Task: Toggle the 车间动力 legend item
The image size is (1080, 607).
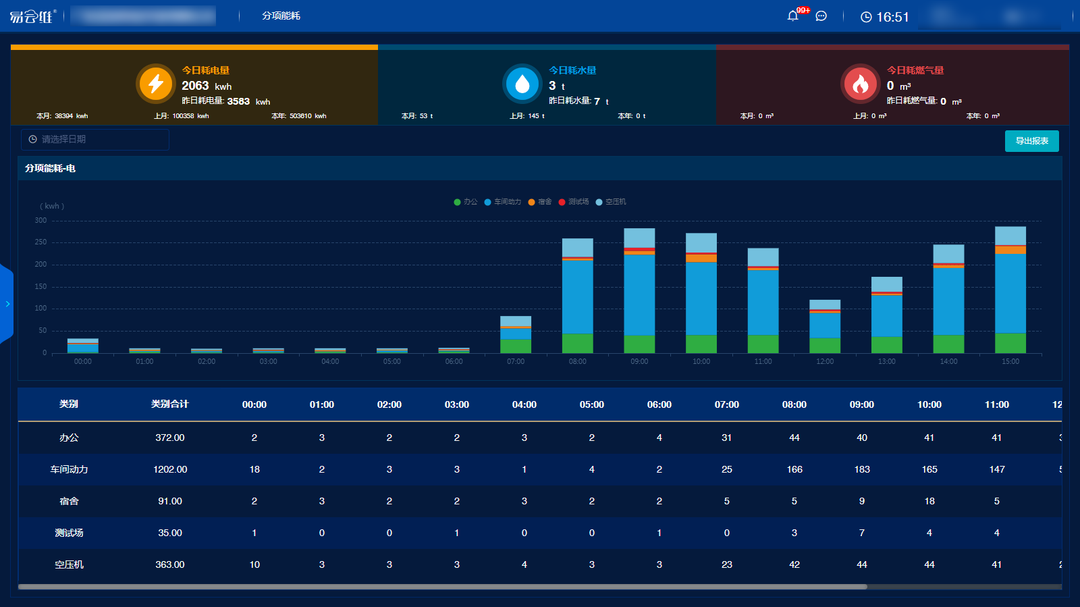Action: [503, 202]
